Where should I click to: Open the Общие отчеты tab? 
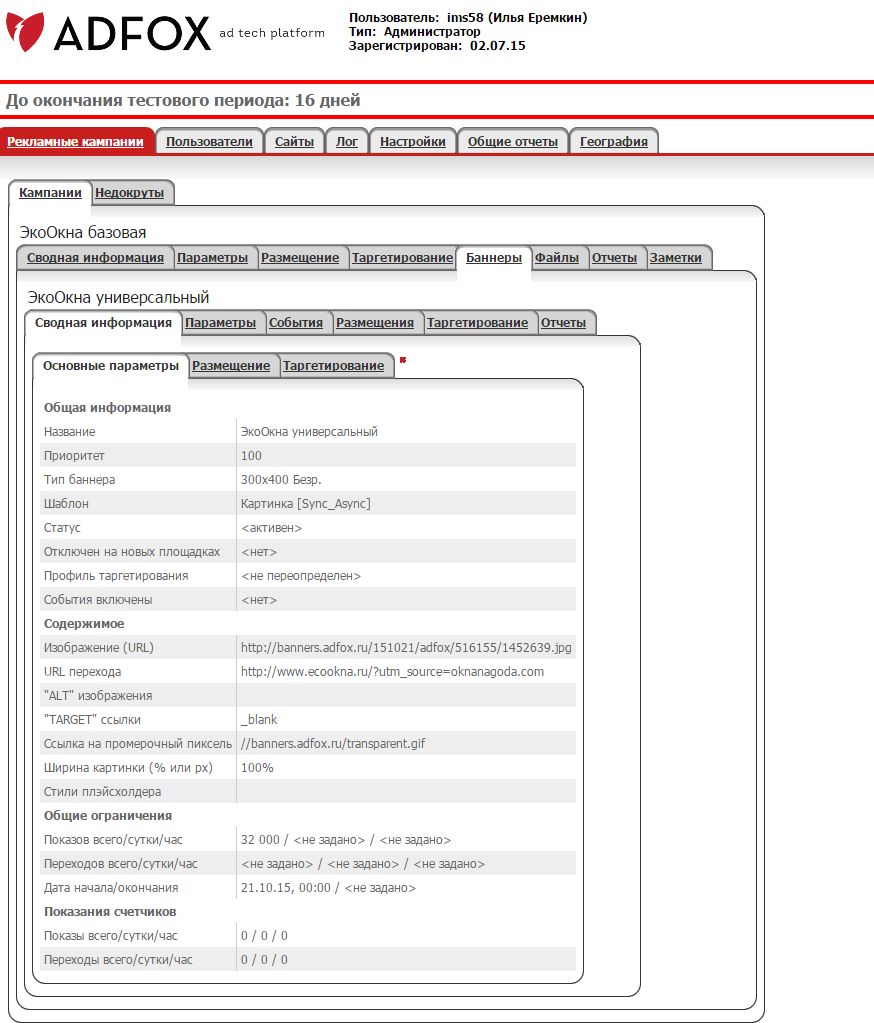(x=512, y=142)
